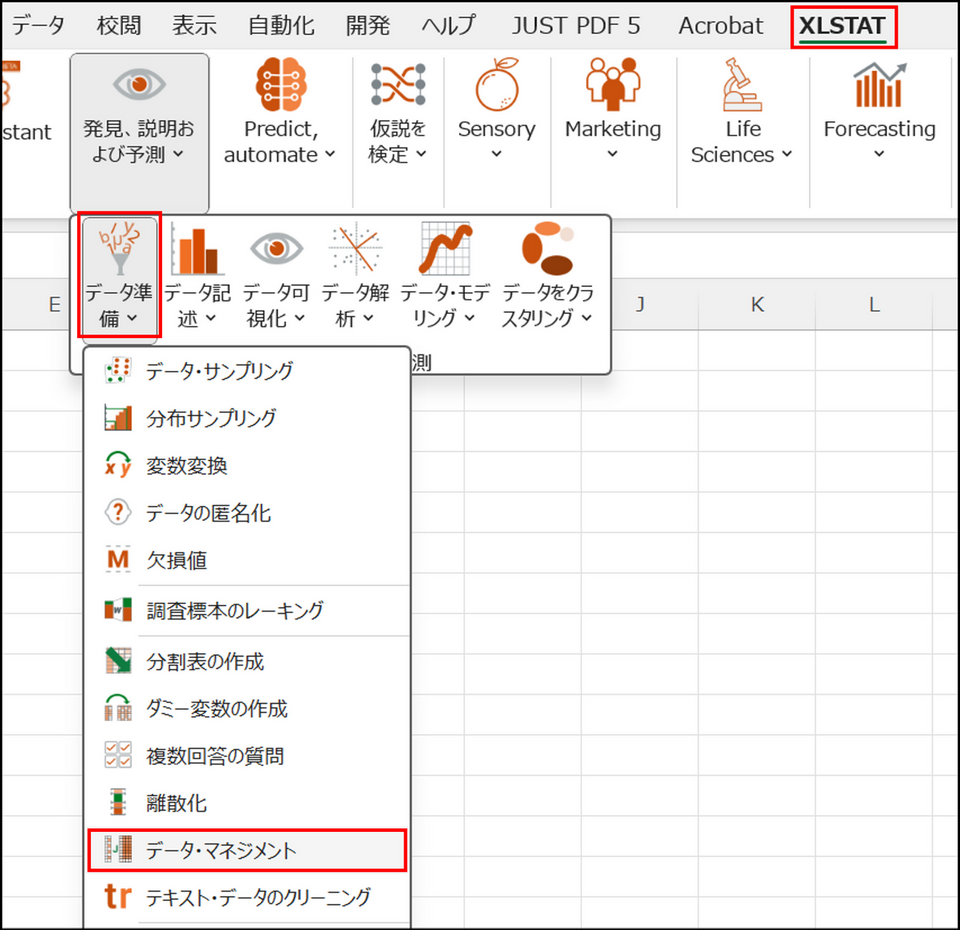Click the 分割表の作成 arrow table icon
Image resolution: width=960 pixels, height=930 pixels.
(118, 661)
